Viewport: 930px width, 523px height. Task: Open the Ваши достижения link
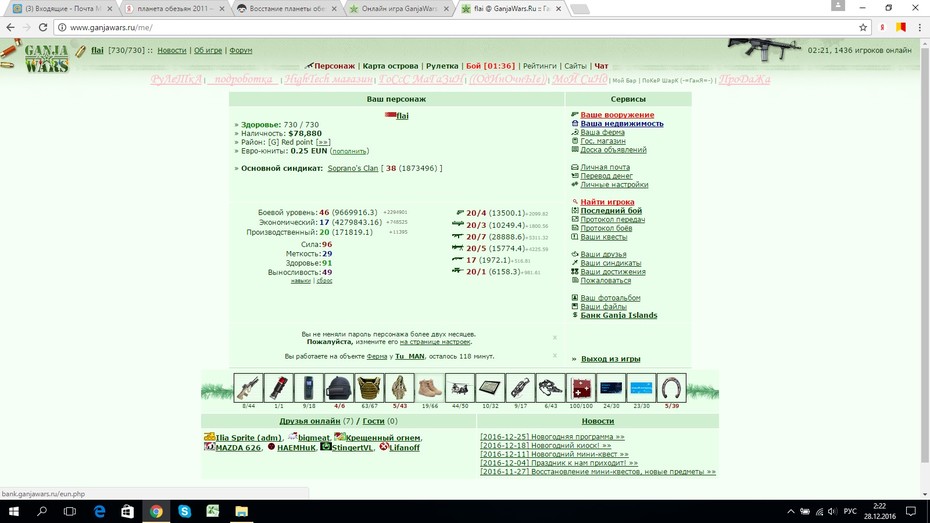tap(613, 272)
